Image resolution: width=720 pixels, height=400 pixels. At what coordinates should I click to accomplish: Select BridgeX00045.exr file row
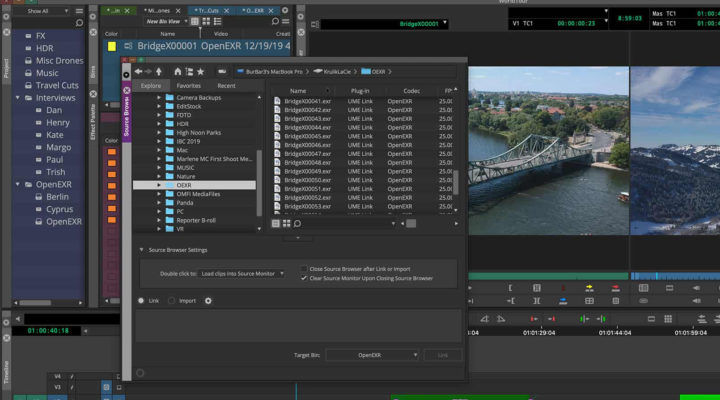[x=363, y=136]
